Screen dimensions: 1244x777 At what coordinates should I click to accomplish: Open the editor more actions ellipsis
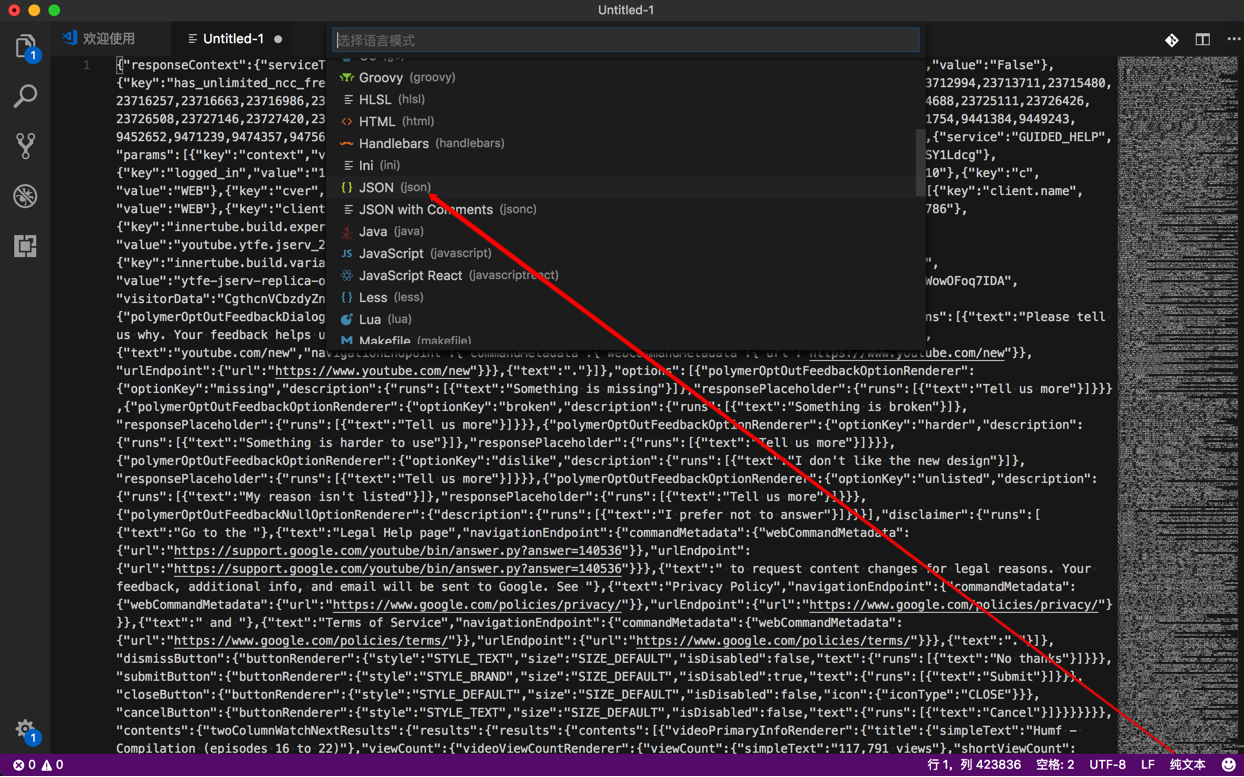point(1234,40)
